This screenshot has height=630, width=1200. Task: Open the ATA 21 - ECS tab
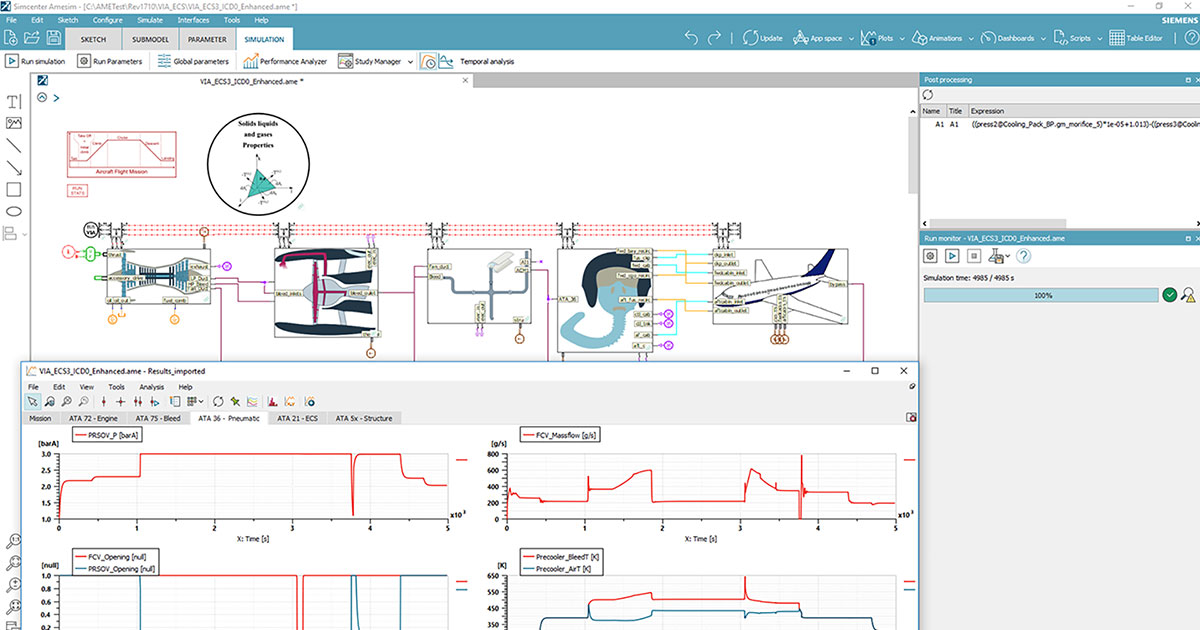click(297, 417)
